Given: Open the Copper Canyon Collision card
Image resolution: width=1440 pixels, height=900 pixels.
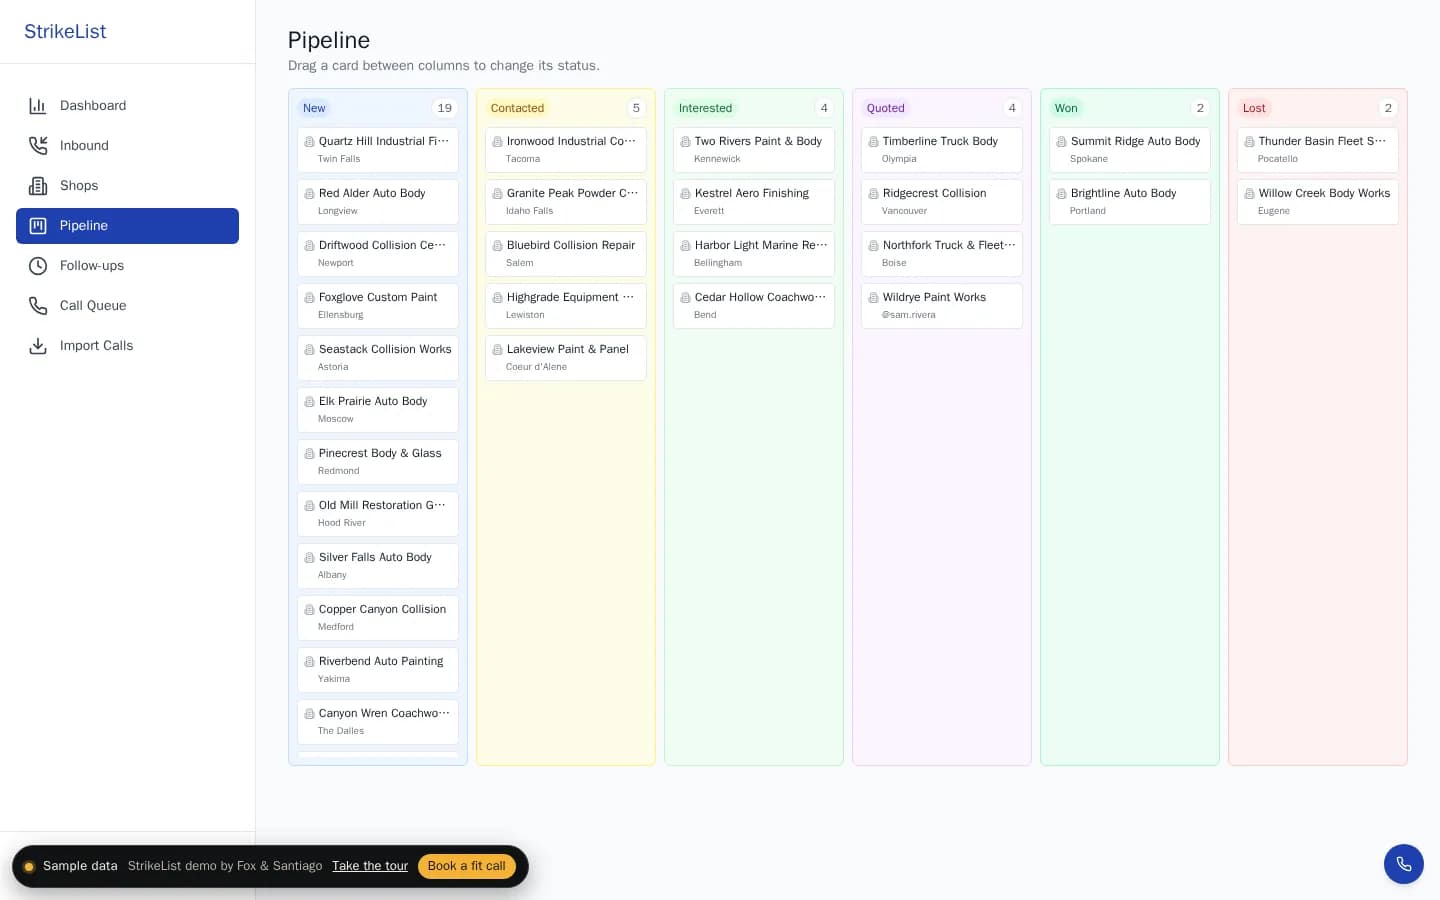Looking at the screenshot, I should (x=378, y=618).
